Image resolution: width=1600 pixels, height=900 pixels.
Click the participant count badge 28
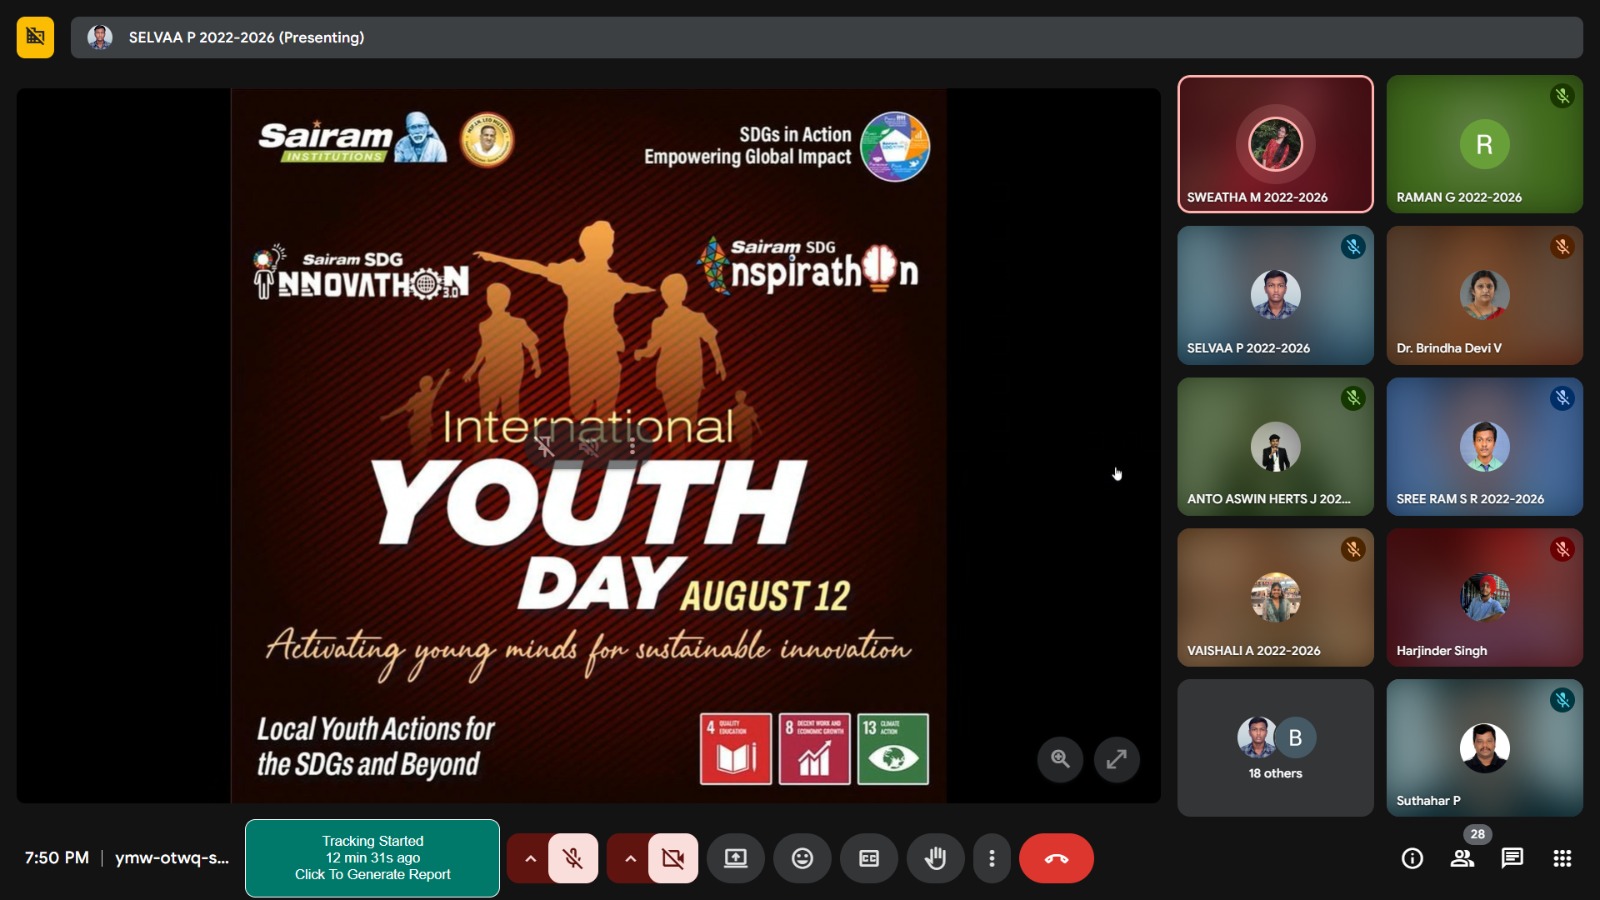1477,834
